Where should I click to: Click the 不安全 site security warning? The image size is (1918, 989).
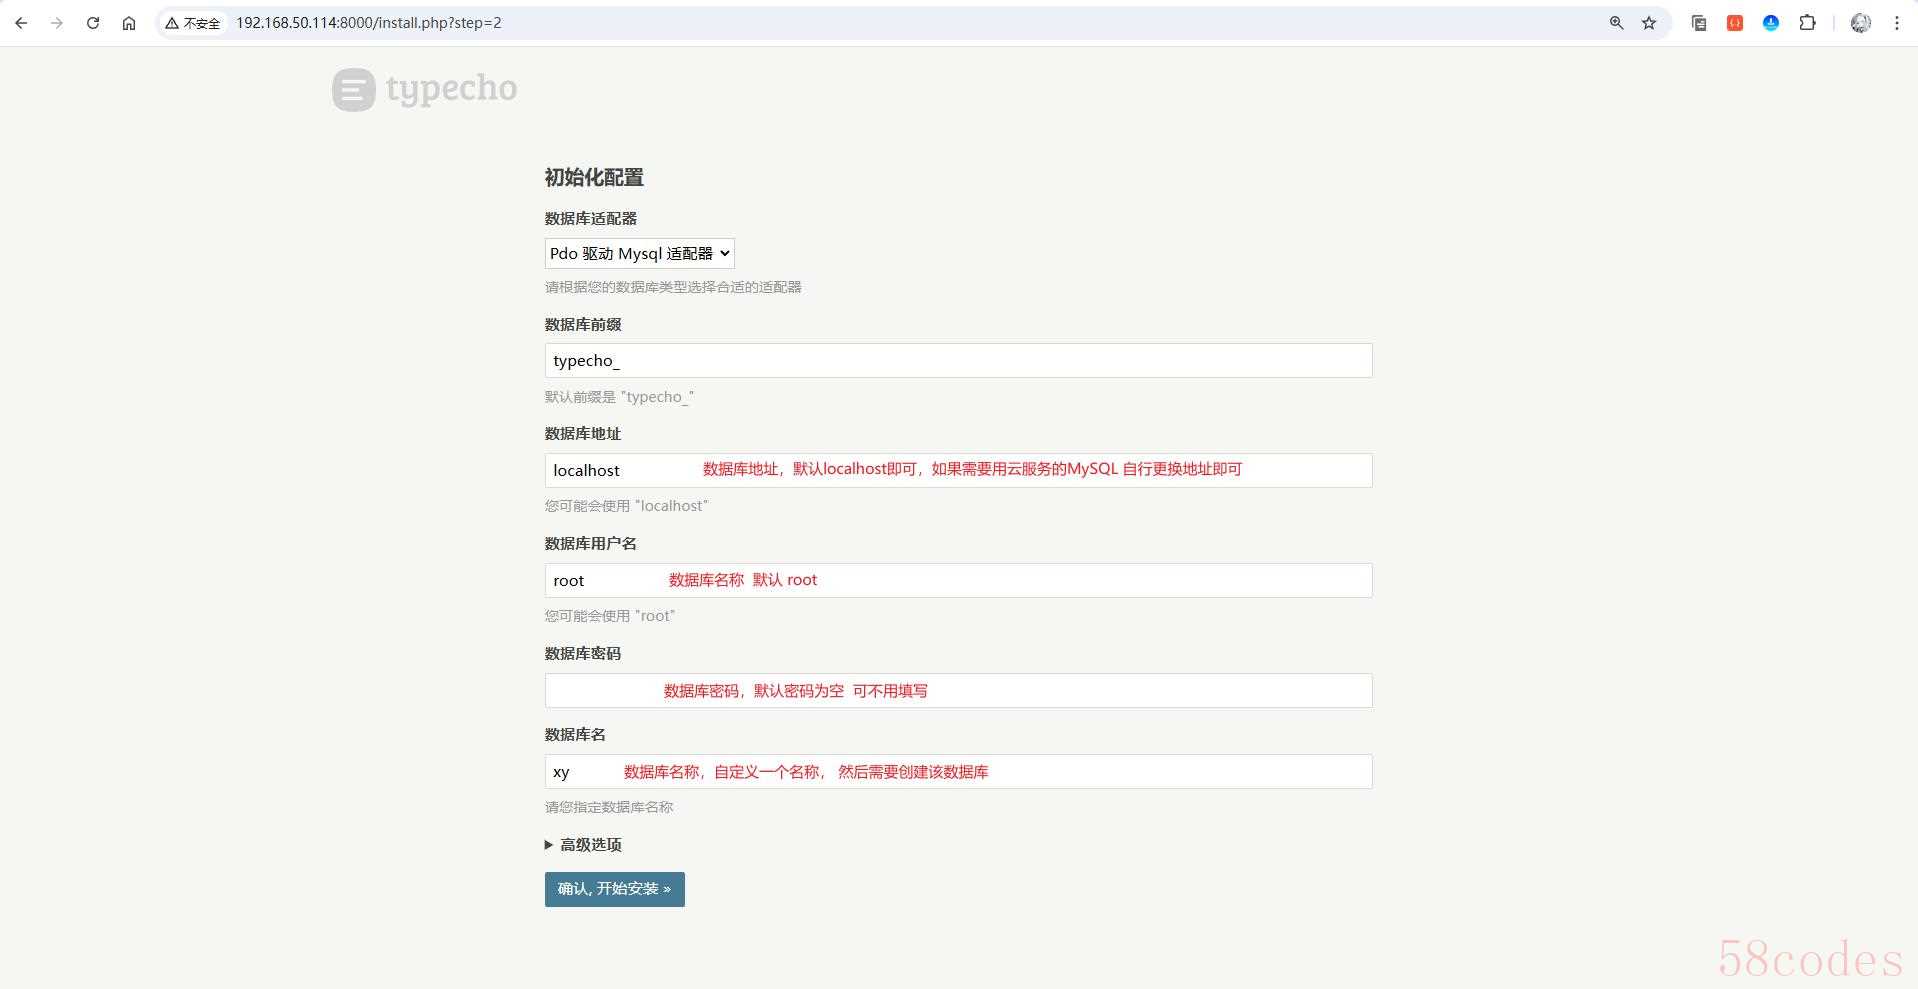click(193, 23)
